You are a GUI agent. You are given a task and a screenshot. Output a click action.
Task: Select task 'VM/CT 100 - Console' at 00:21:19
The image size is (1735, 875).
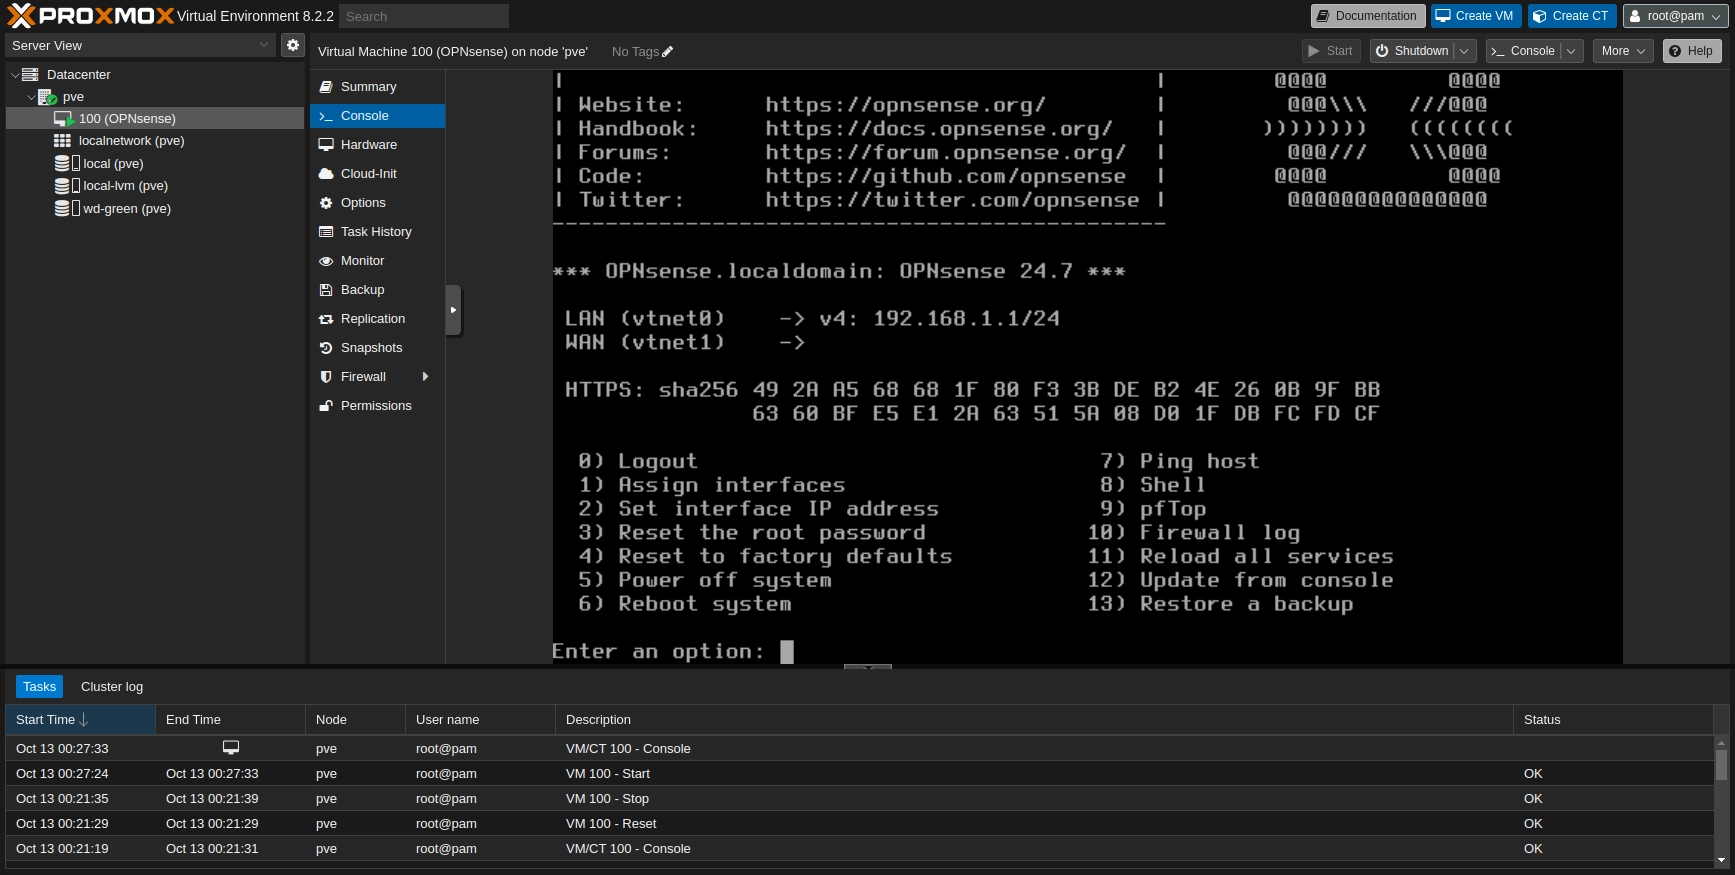(860, 849)
